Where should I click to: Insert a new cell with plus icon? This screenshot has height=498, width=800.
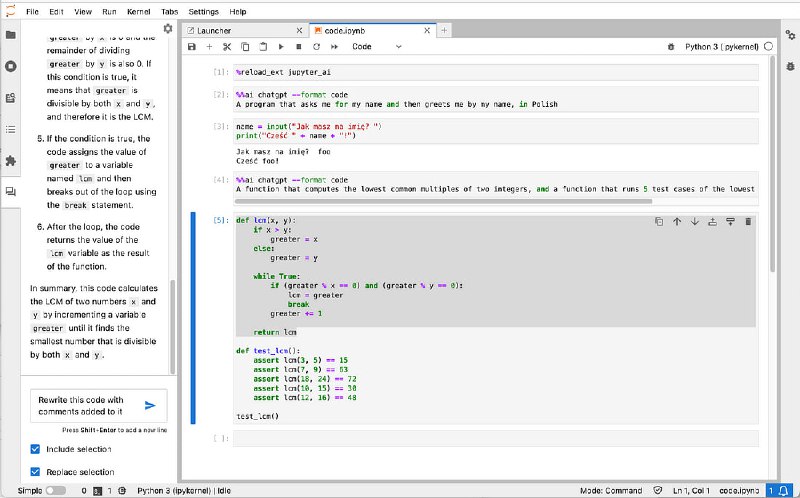pos(209,46)
